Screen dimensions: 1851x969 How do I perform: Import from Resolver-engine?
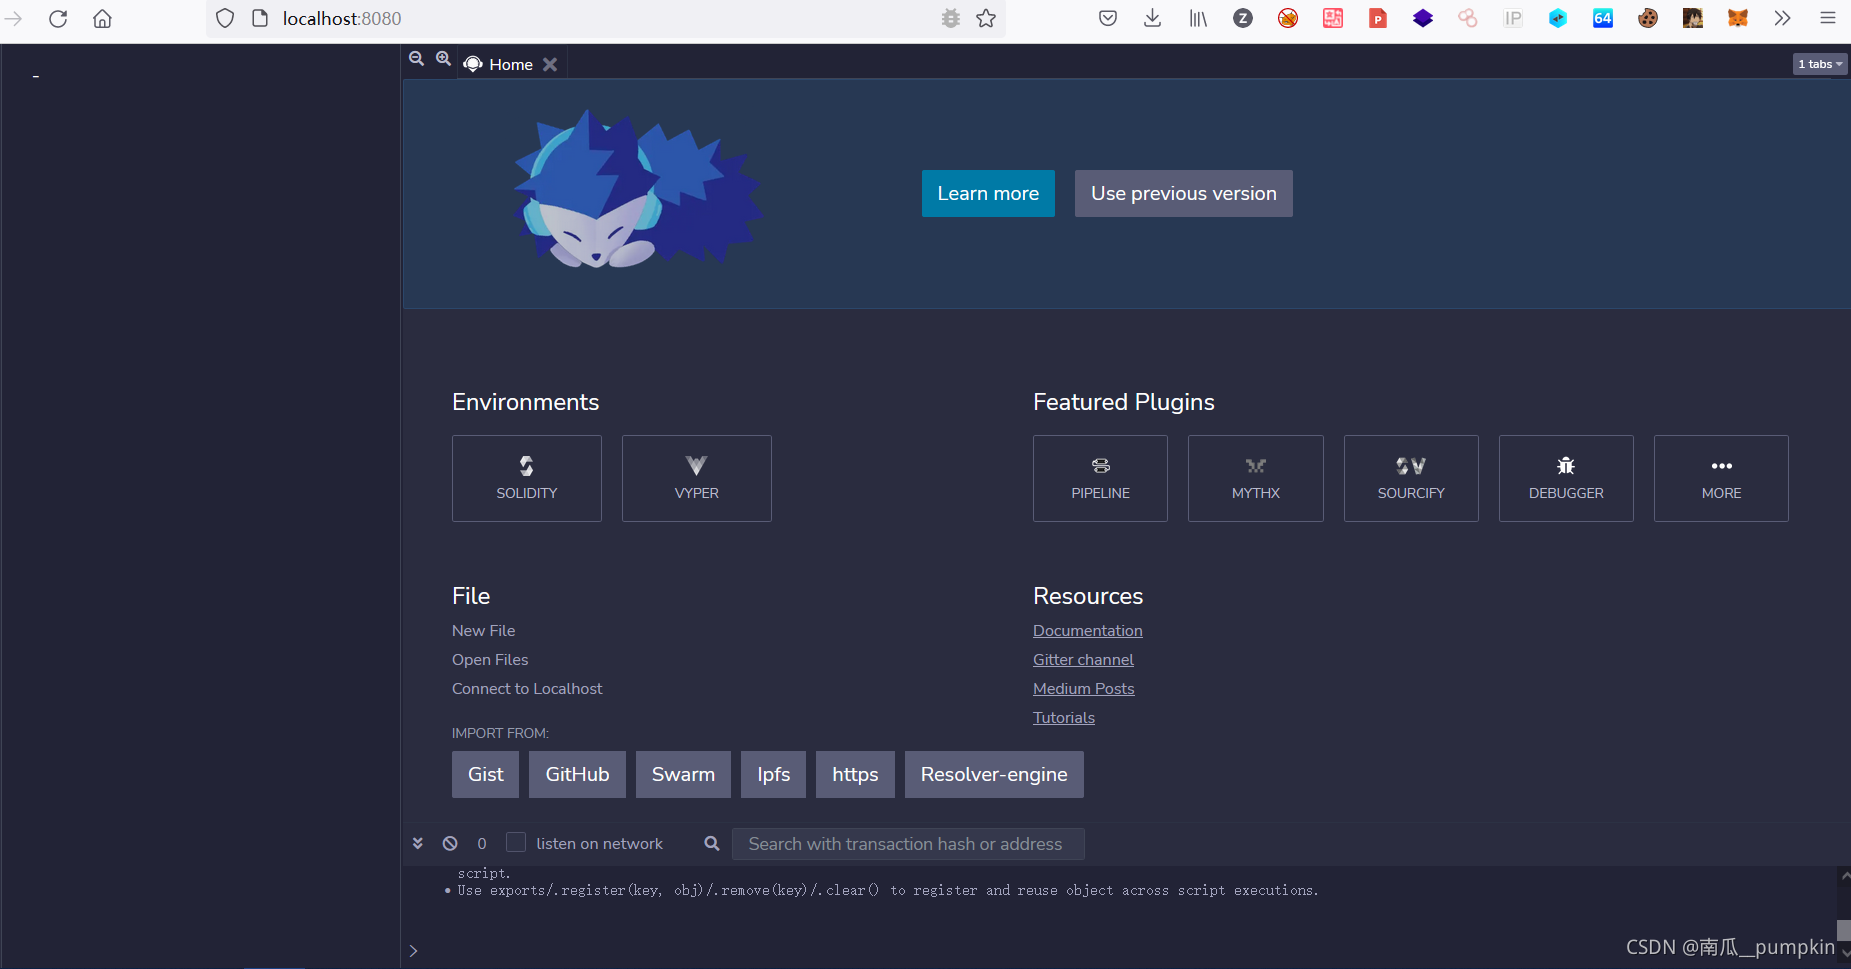pos(994,775)
